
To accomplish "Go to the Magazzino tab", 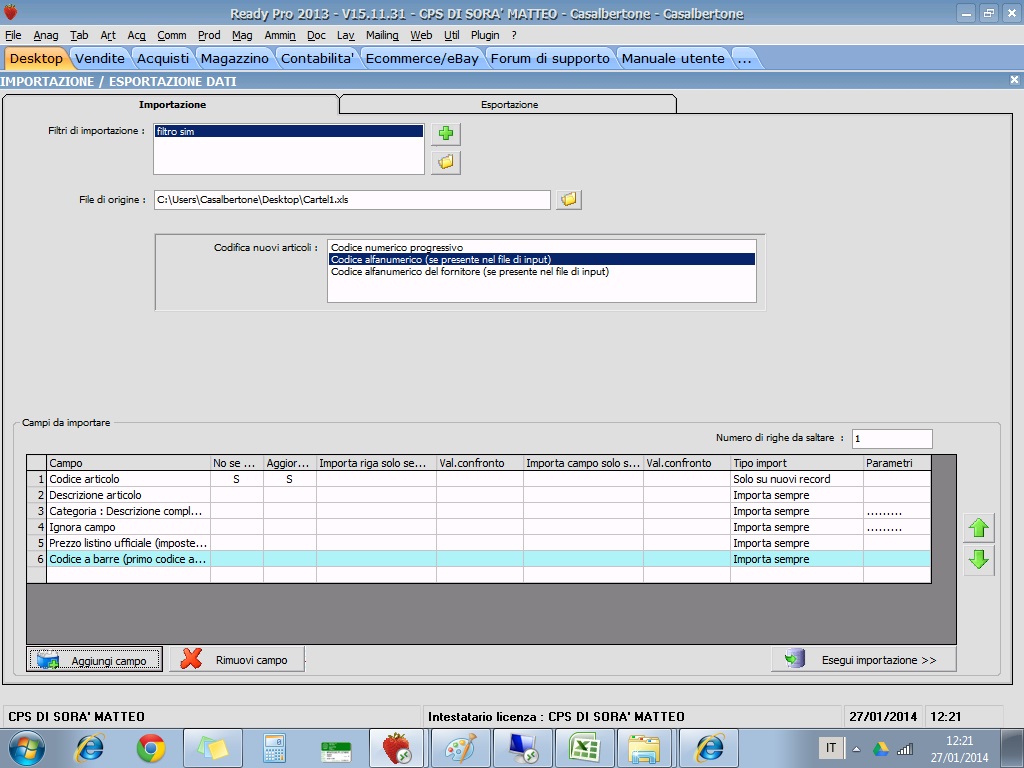I will point(234,58).
